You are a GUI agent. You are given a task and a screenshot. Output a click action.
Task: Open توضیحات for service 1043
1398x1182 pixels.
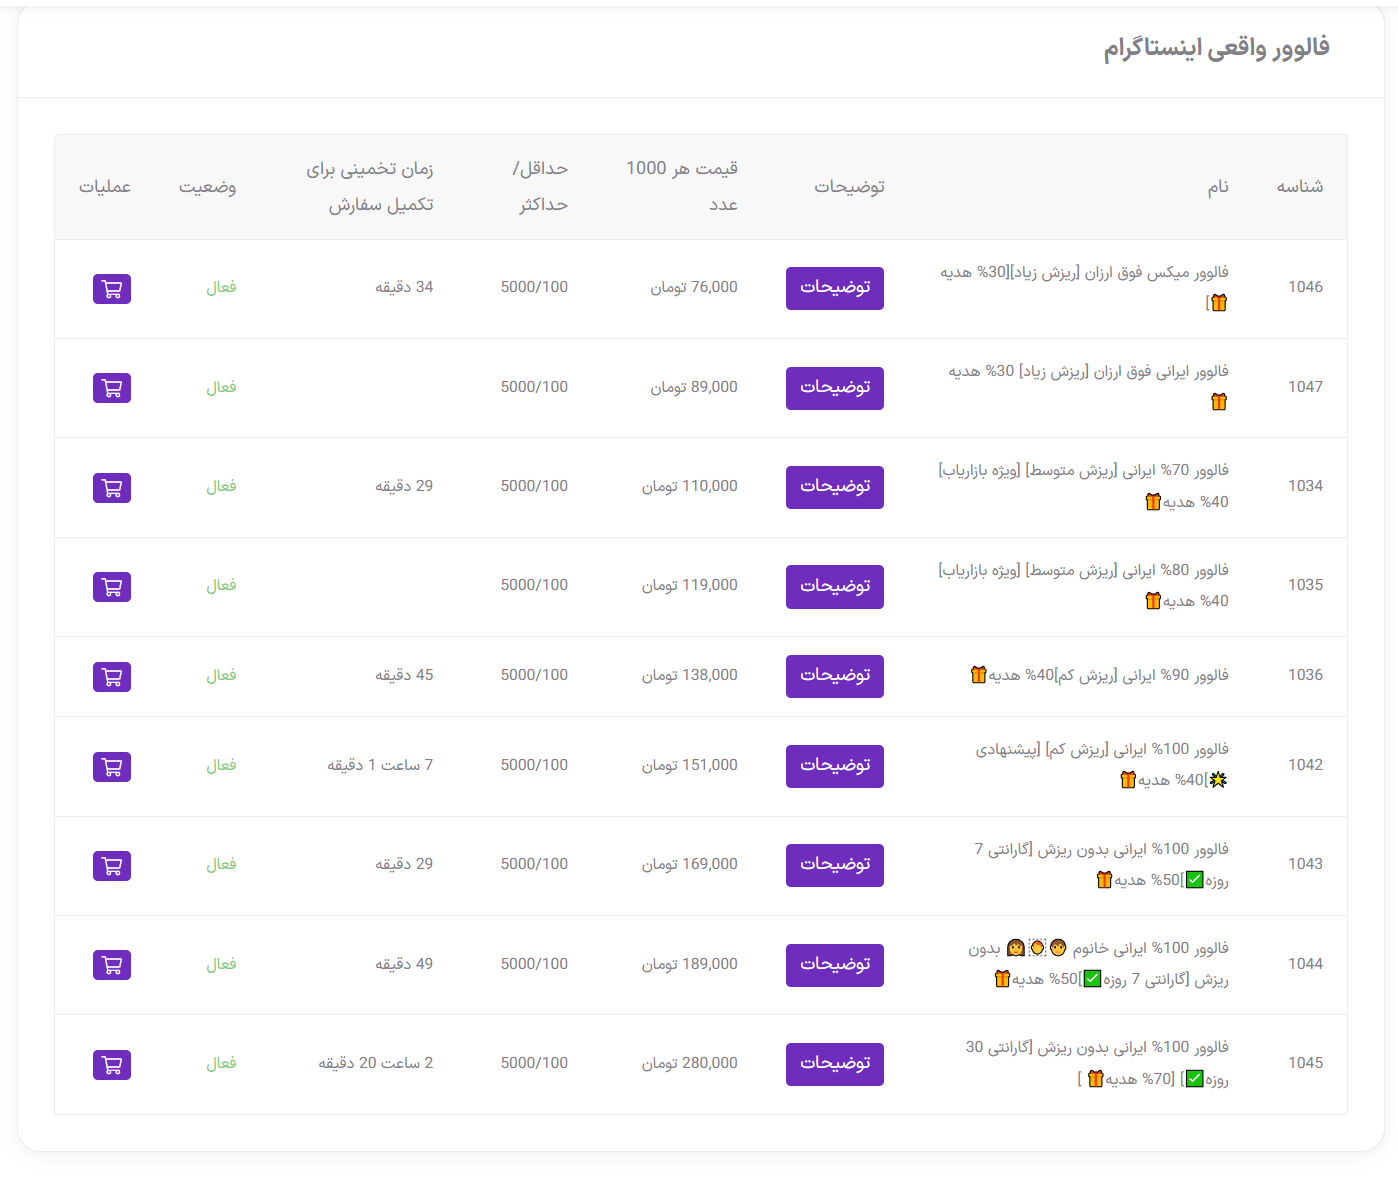(835, 865)
